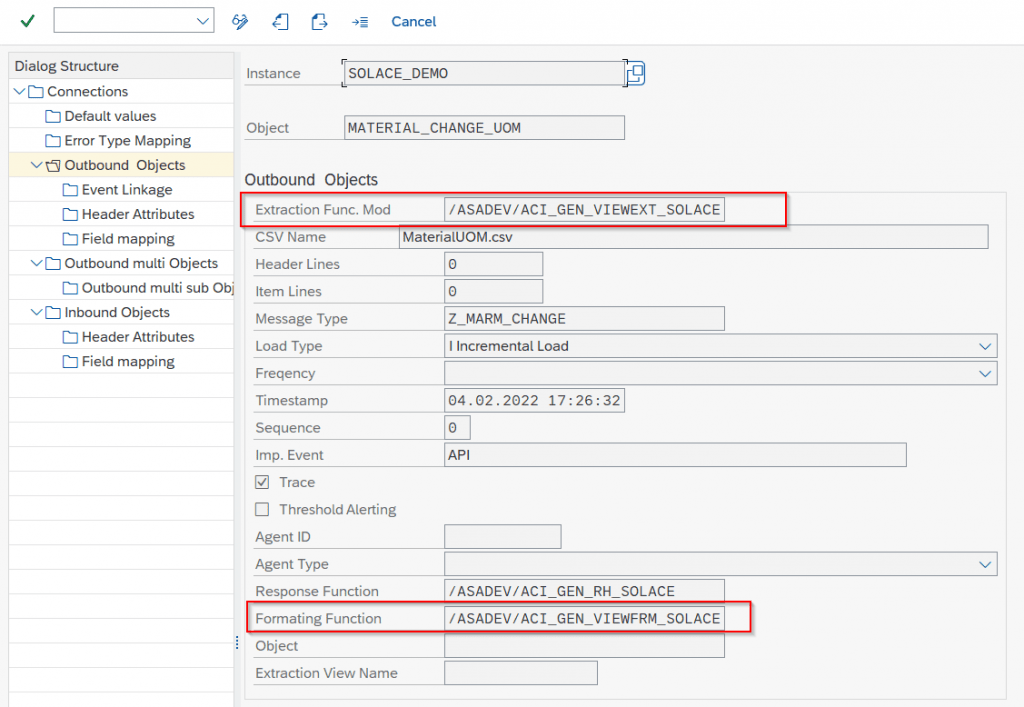Viewport: 1024px width, 707px height.
Task: Click the forward-arrow document icon
Action: click(319, 20)
